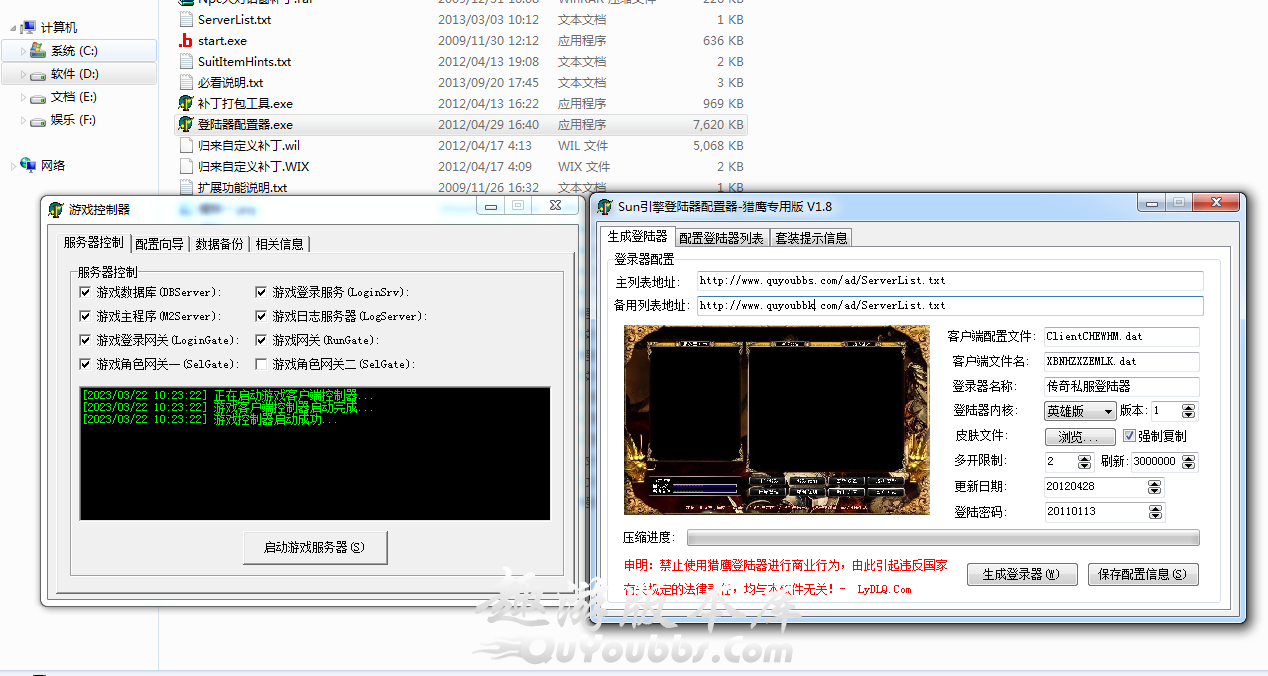Click the ServerList.txt file icon

click(185, 20)
